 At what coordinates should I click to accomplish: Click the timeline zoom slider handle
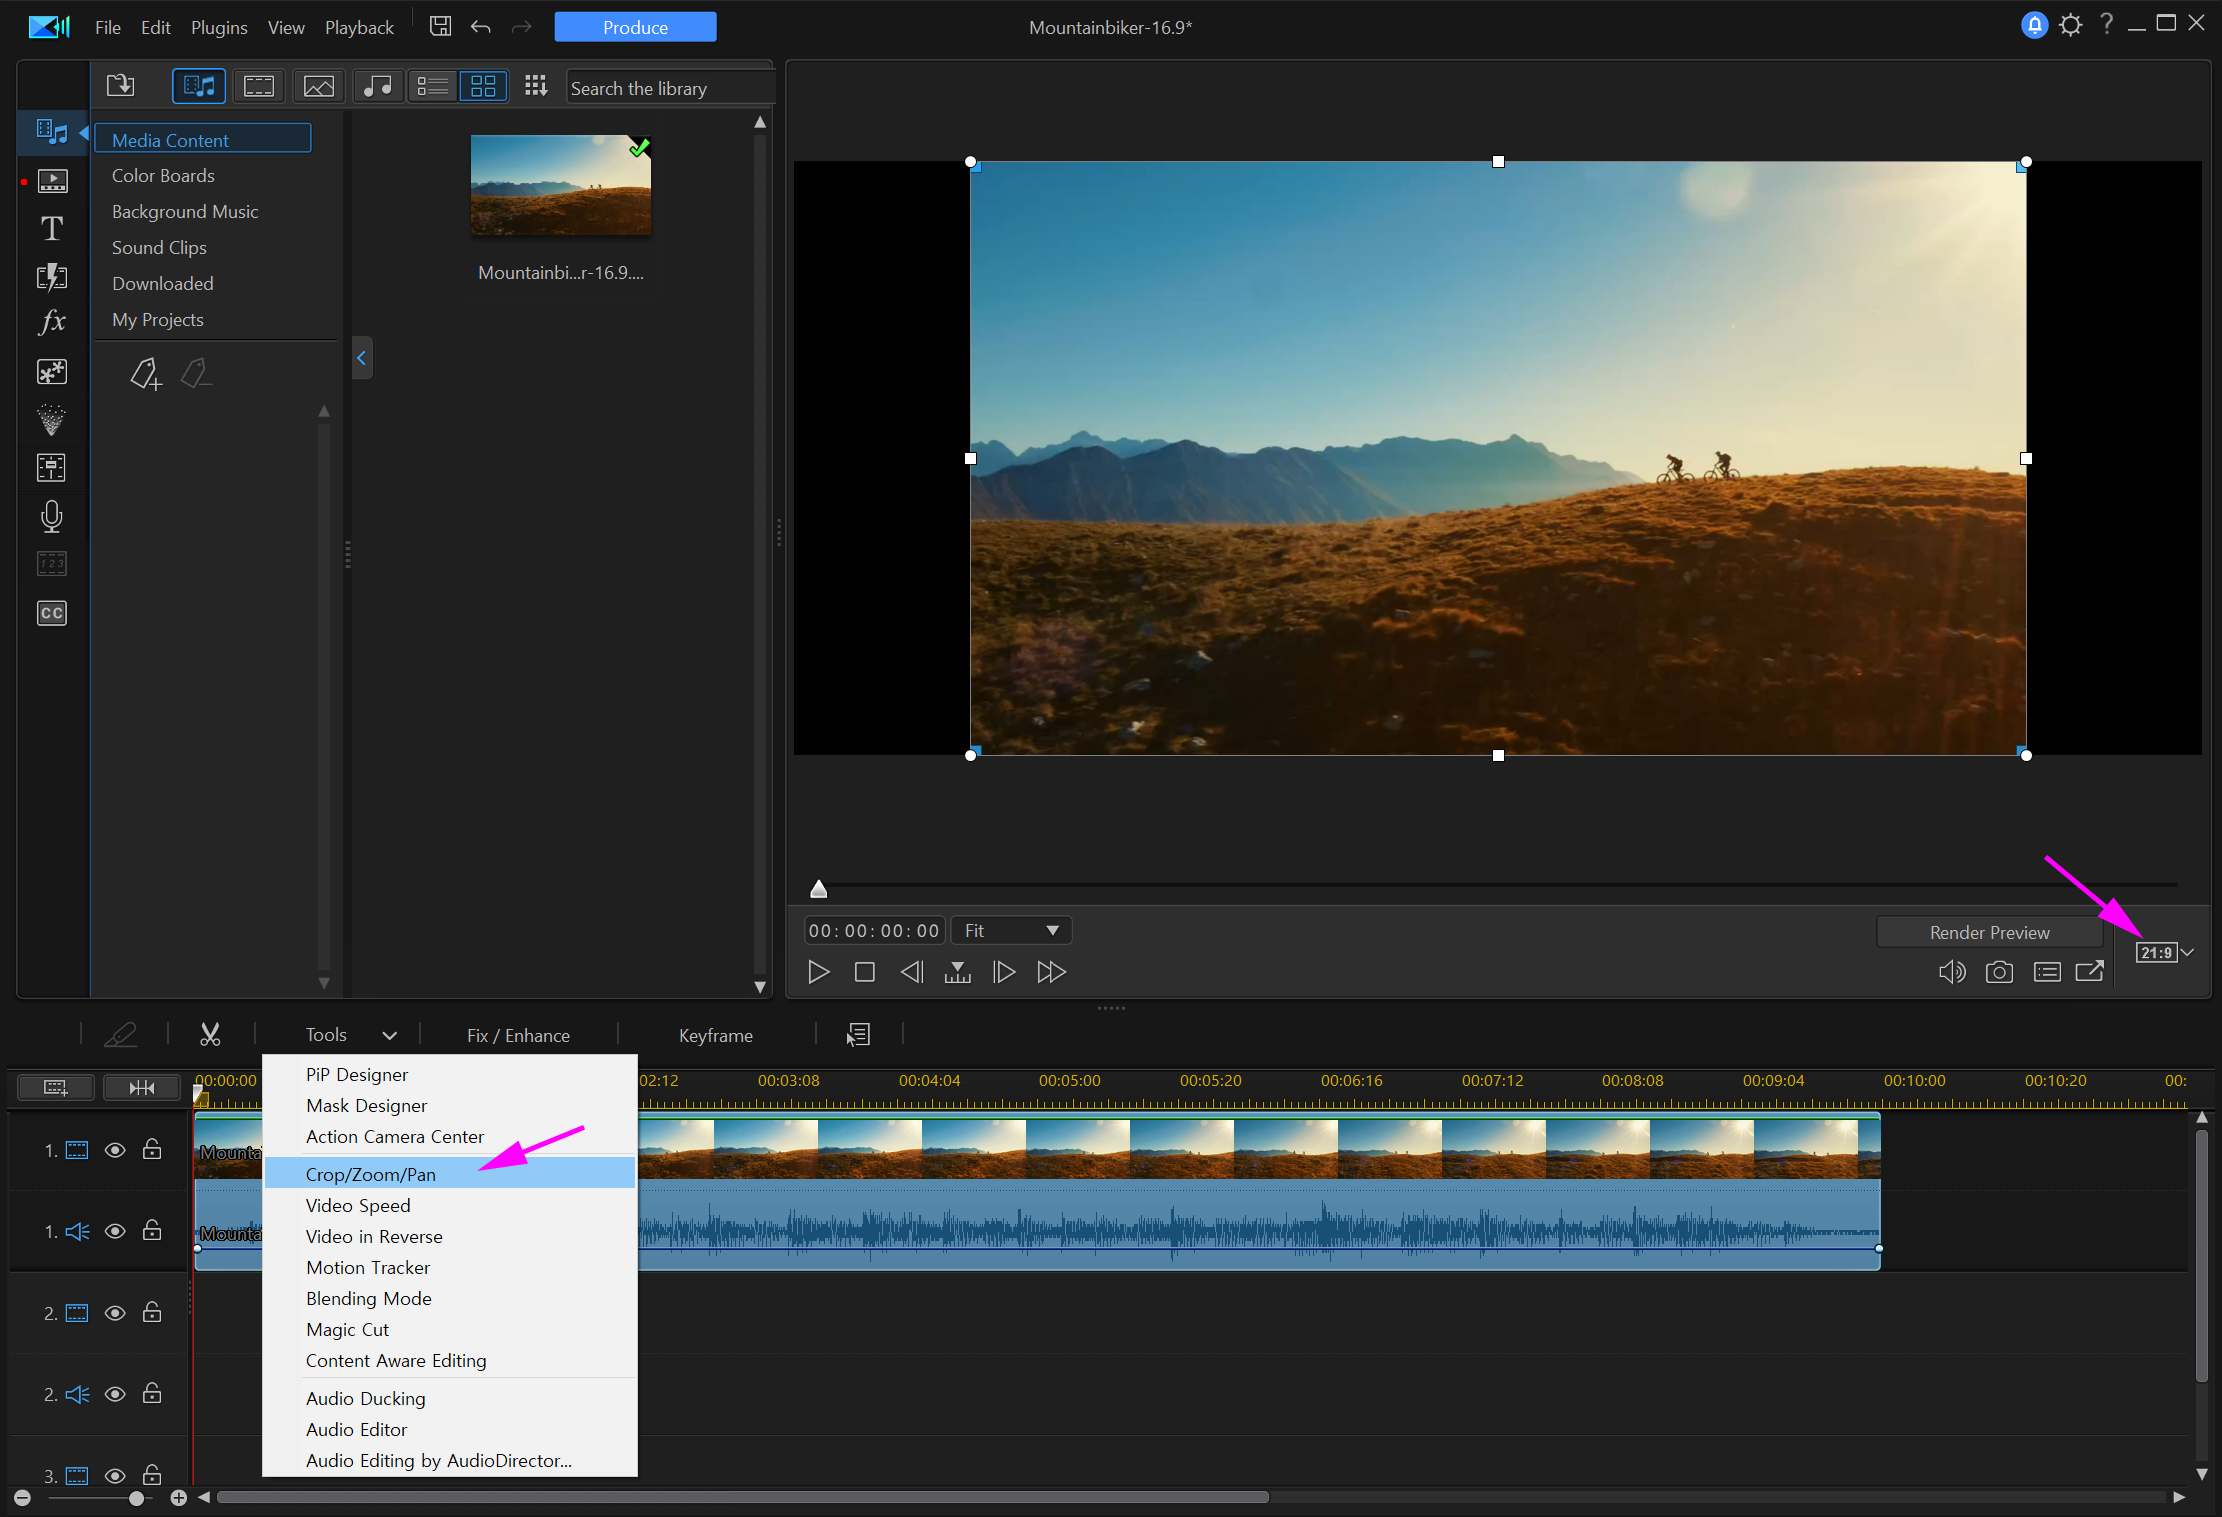click(136, 1498)
